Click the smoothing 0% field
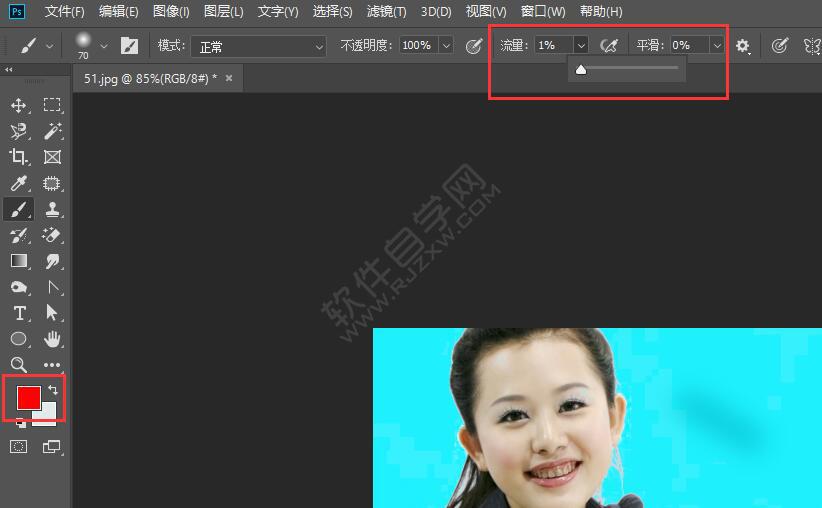The image size is (822, 508). [x=690, y=46]
